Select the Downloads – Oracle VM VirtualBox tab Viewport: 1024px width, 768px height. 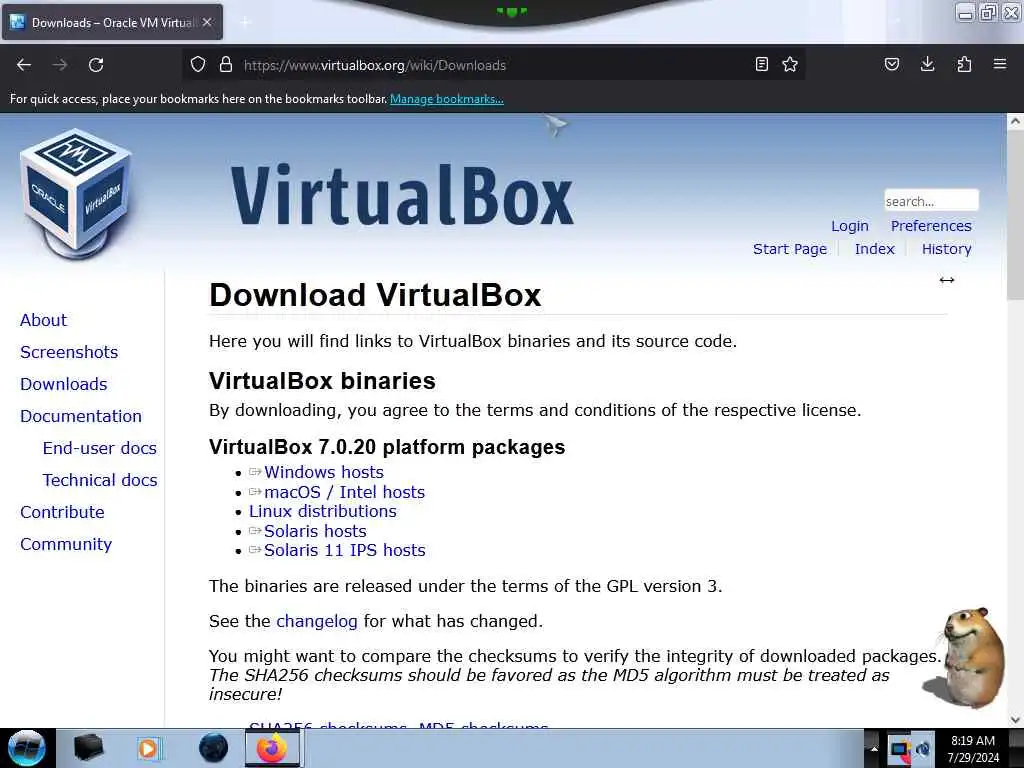pyautogui.click(x=112, y=22)
